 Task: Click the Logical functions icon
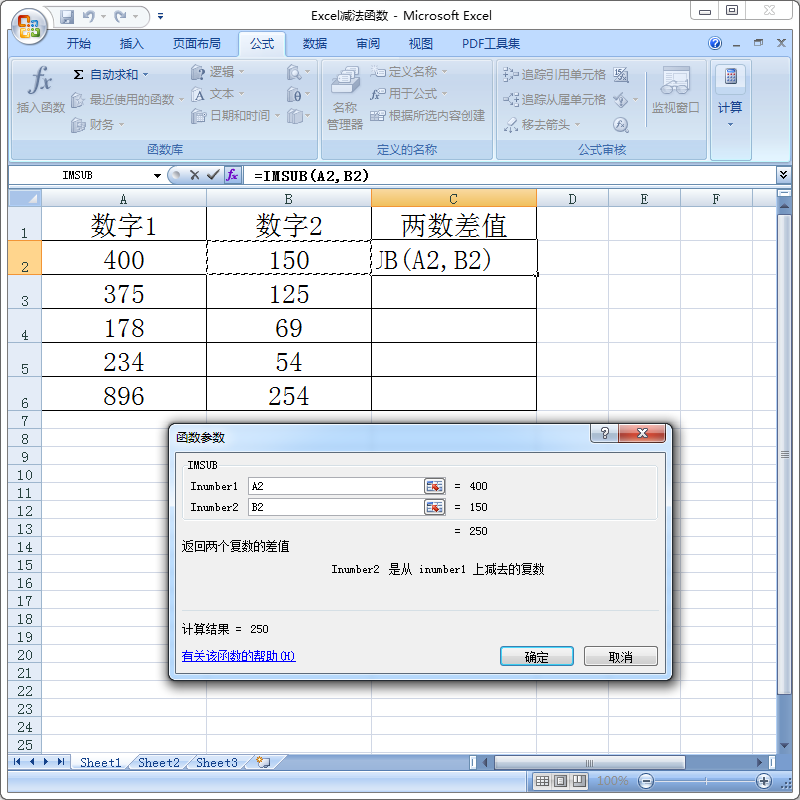pos(197,72)
